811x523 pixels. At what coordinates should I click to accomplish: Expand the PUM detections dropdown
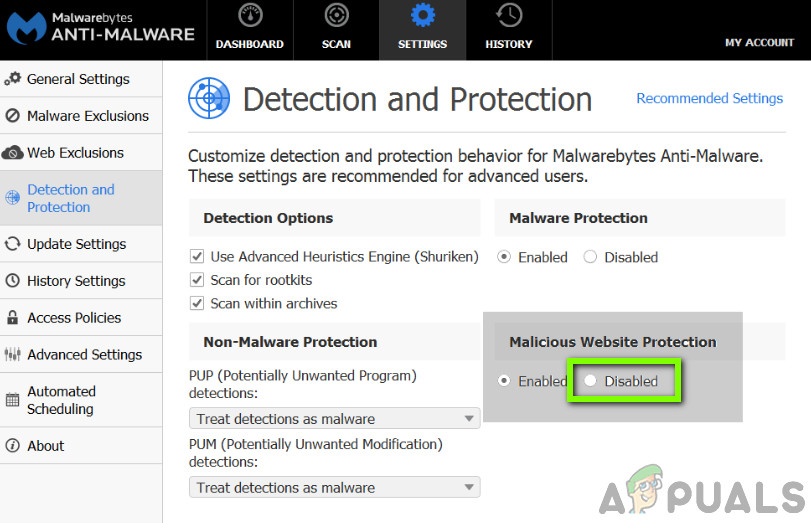click(x=334, y=488)
